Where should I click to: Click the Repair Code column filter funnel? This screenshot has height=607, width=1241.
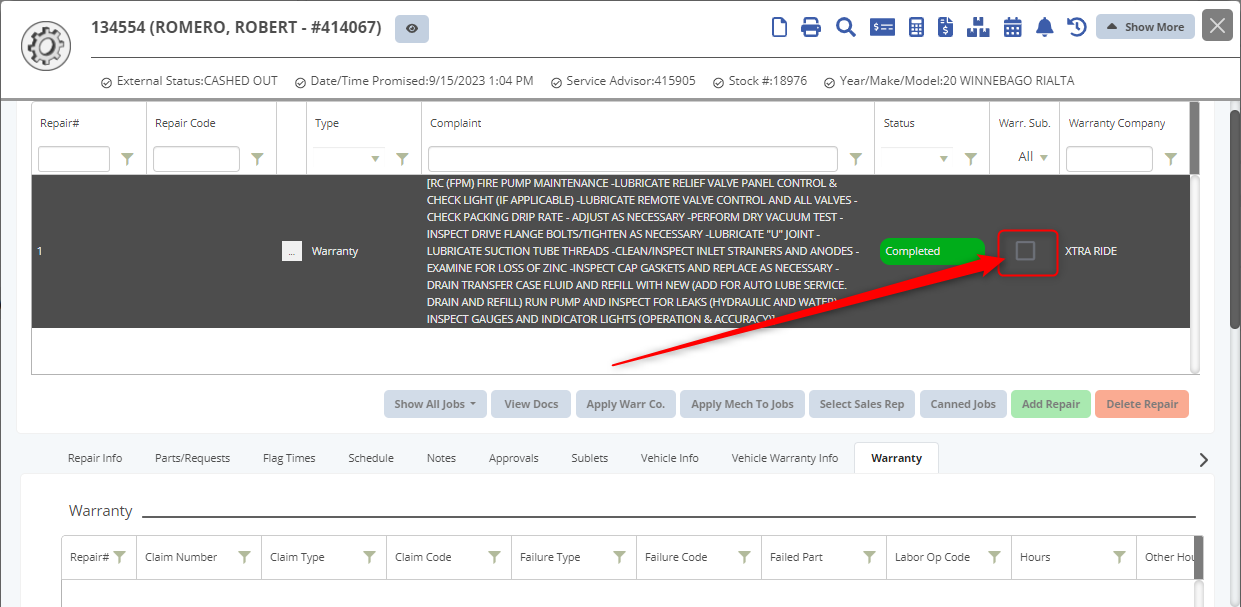pos(257,158)
